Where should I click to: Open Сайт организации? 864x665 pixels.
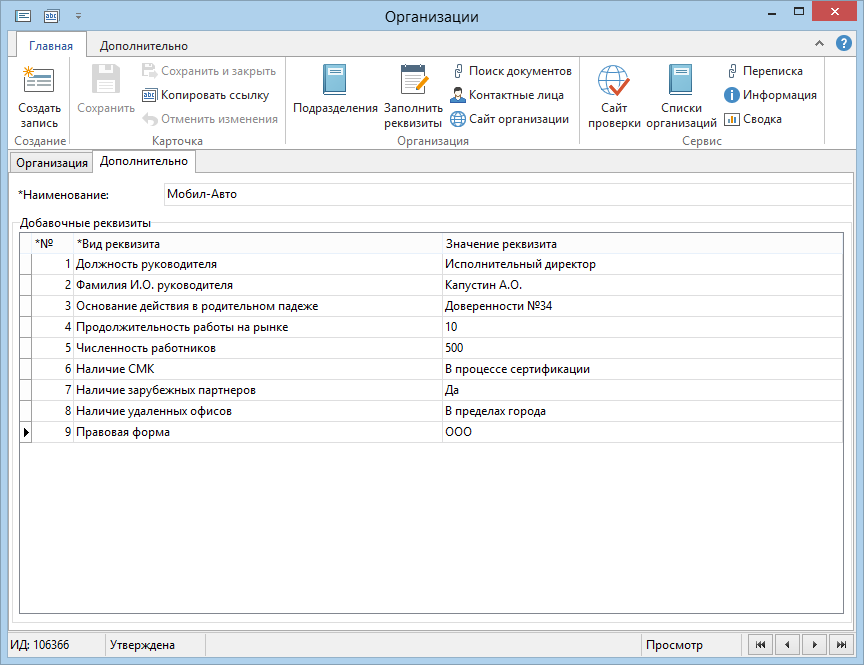pos(510,119)
